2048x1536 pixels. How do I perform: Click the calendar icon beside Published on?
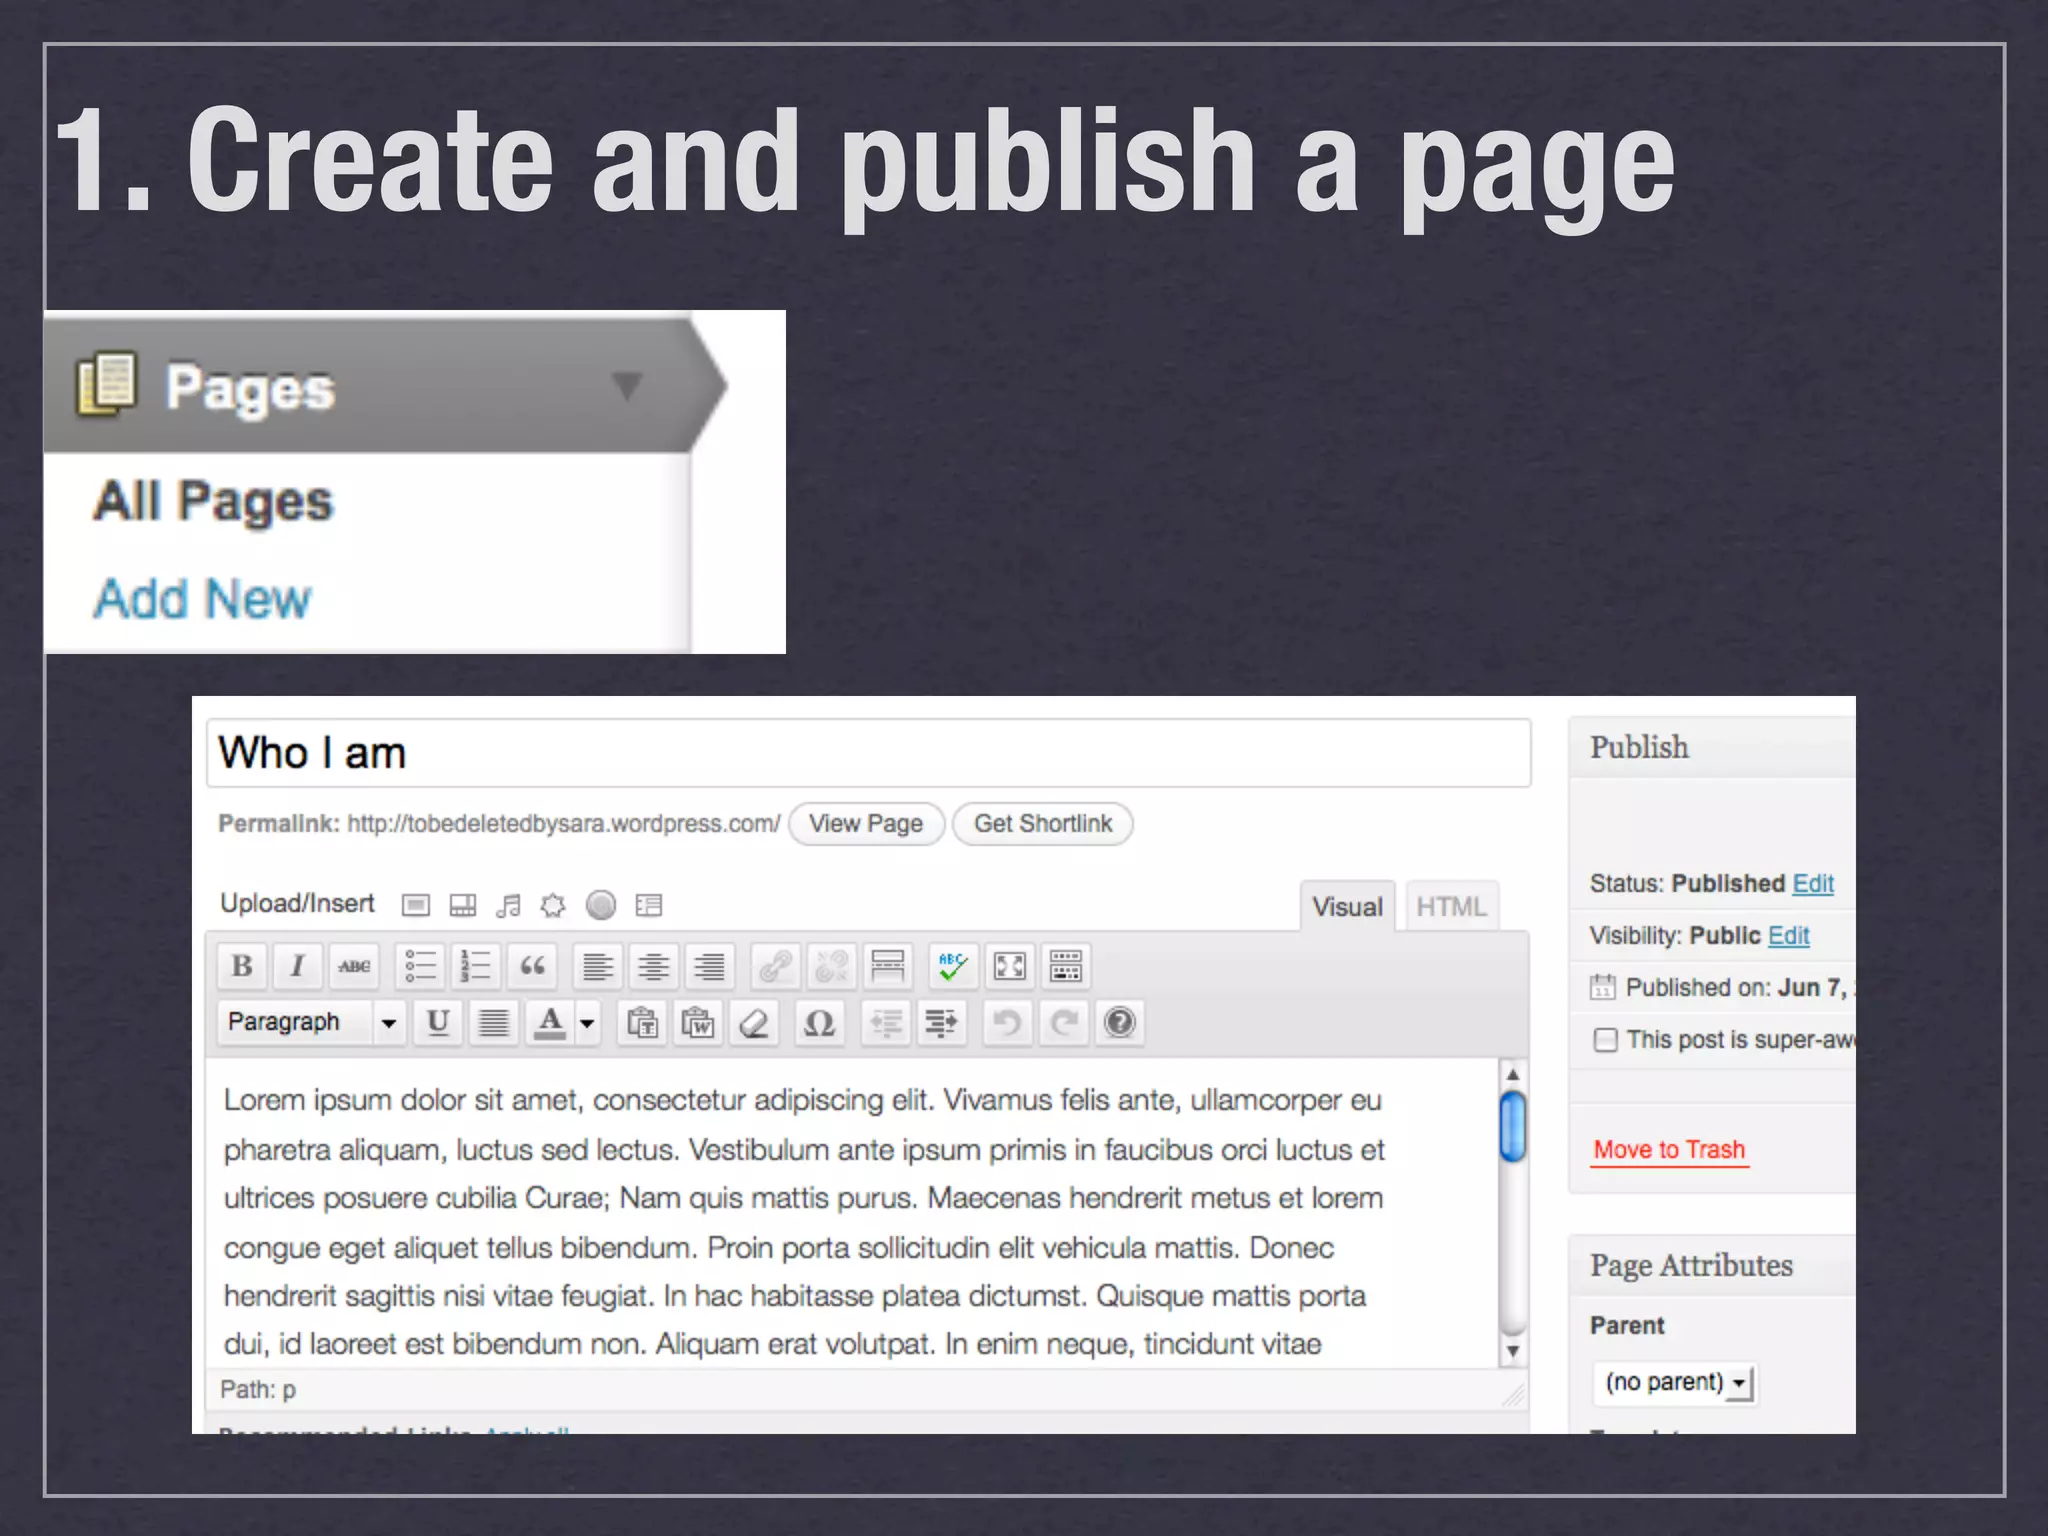click(1603, 988)
